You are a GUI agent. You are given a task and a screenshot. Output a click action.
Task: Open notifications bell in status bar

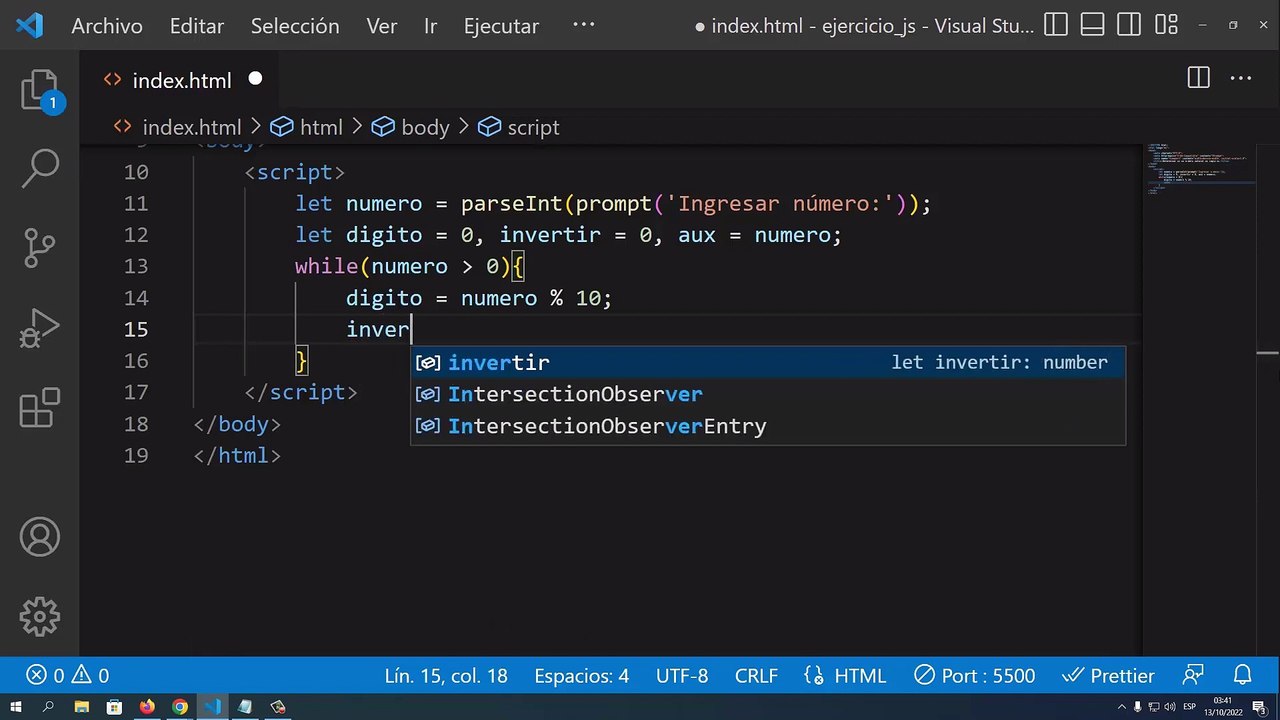pos(1242,676)
